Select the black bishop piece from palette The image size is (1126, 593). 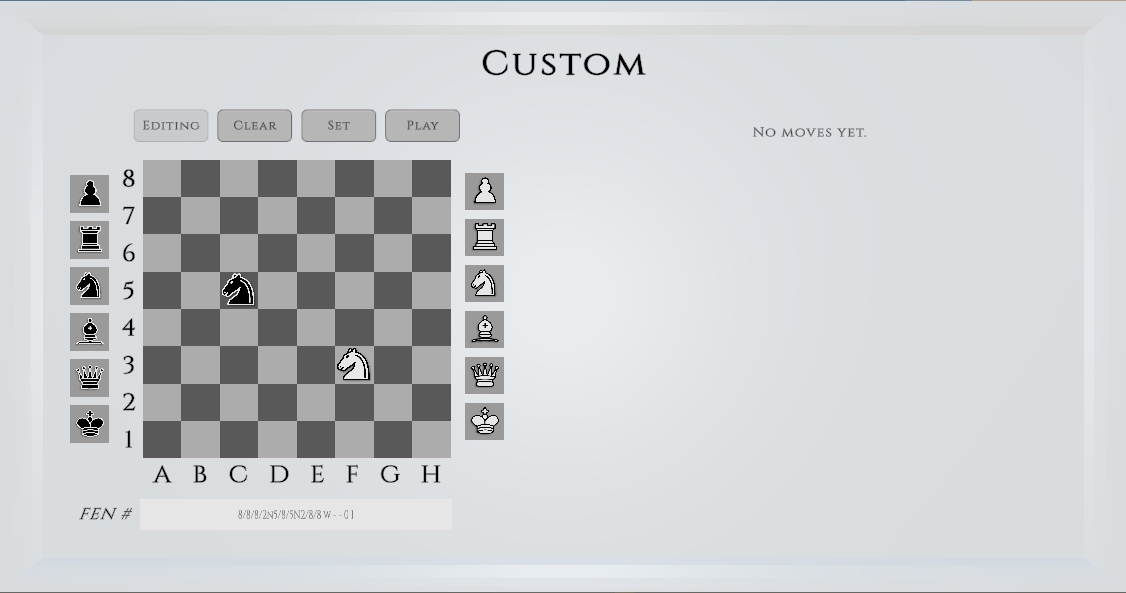tap(90, 332)
